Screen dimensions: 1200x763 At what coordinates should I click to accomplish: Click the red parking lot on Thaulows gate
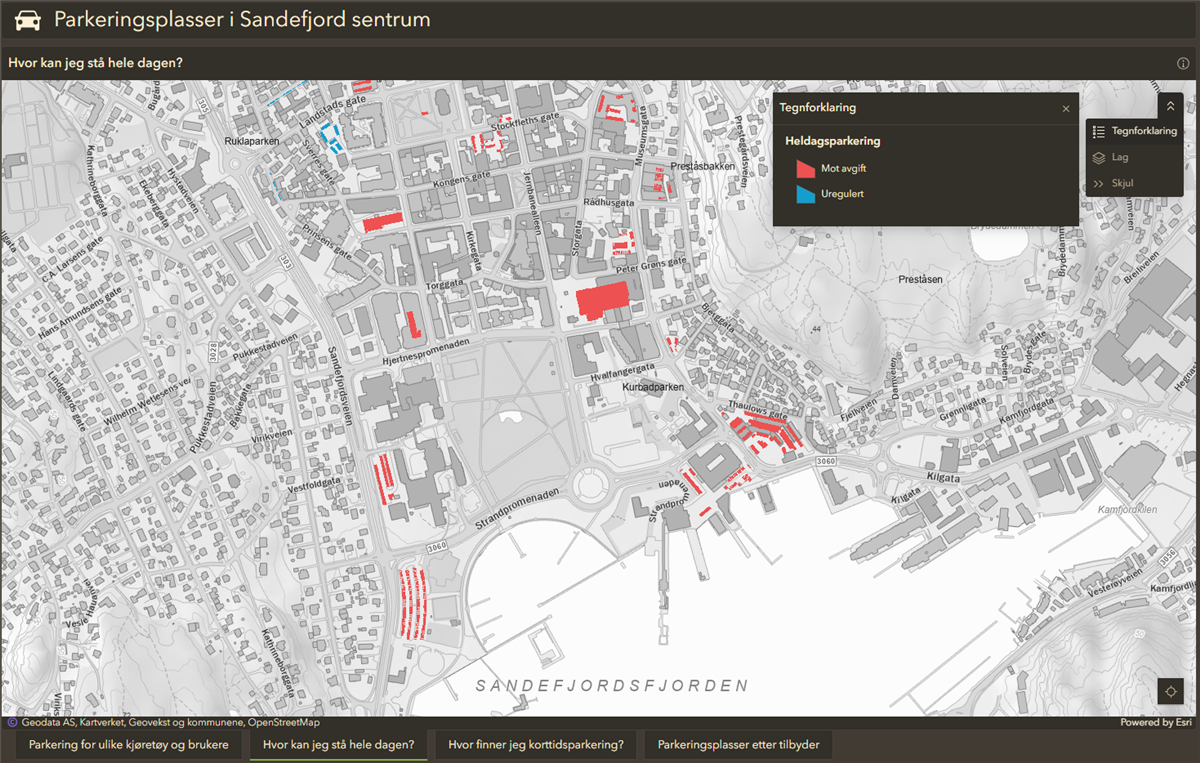click(x=765, y=433)
